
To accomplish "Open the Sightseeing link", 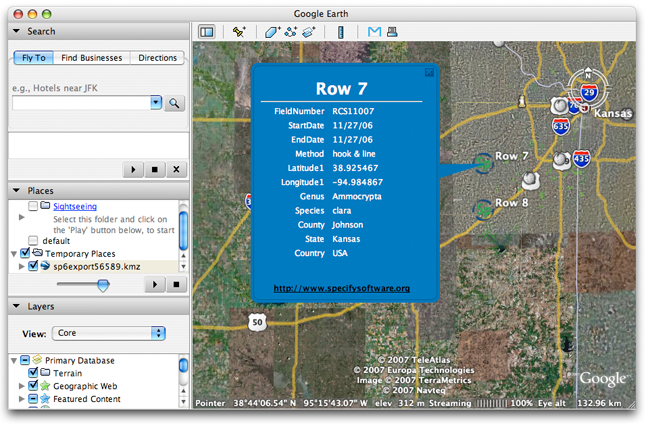I will 75,206.
